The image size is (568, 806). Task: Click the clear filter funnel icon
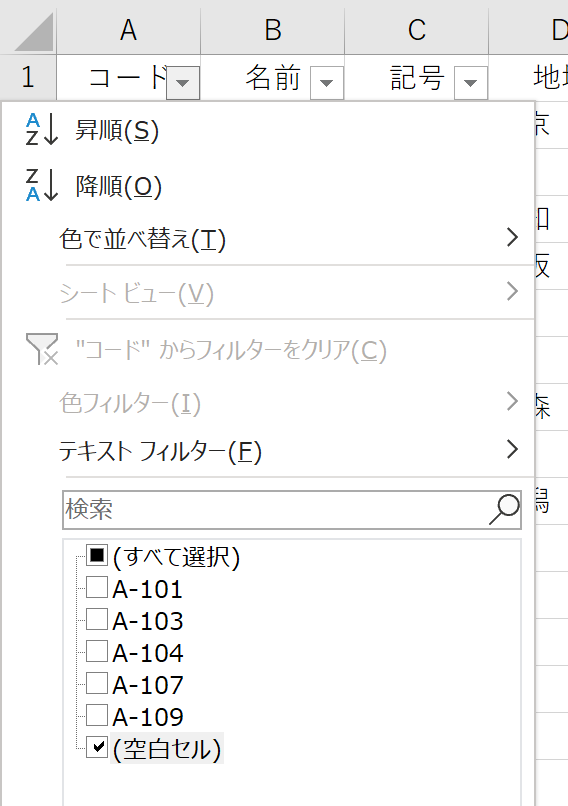pyautogui.click(x=42, y=349)
